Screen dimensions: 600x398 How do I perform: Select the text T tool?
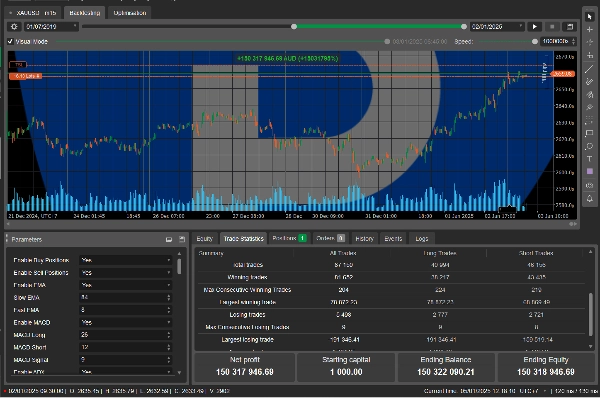coord(590,159)
